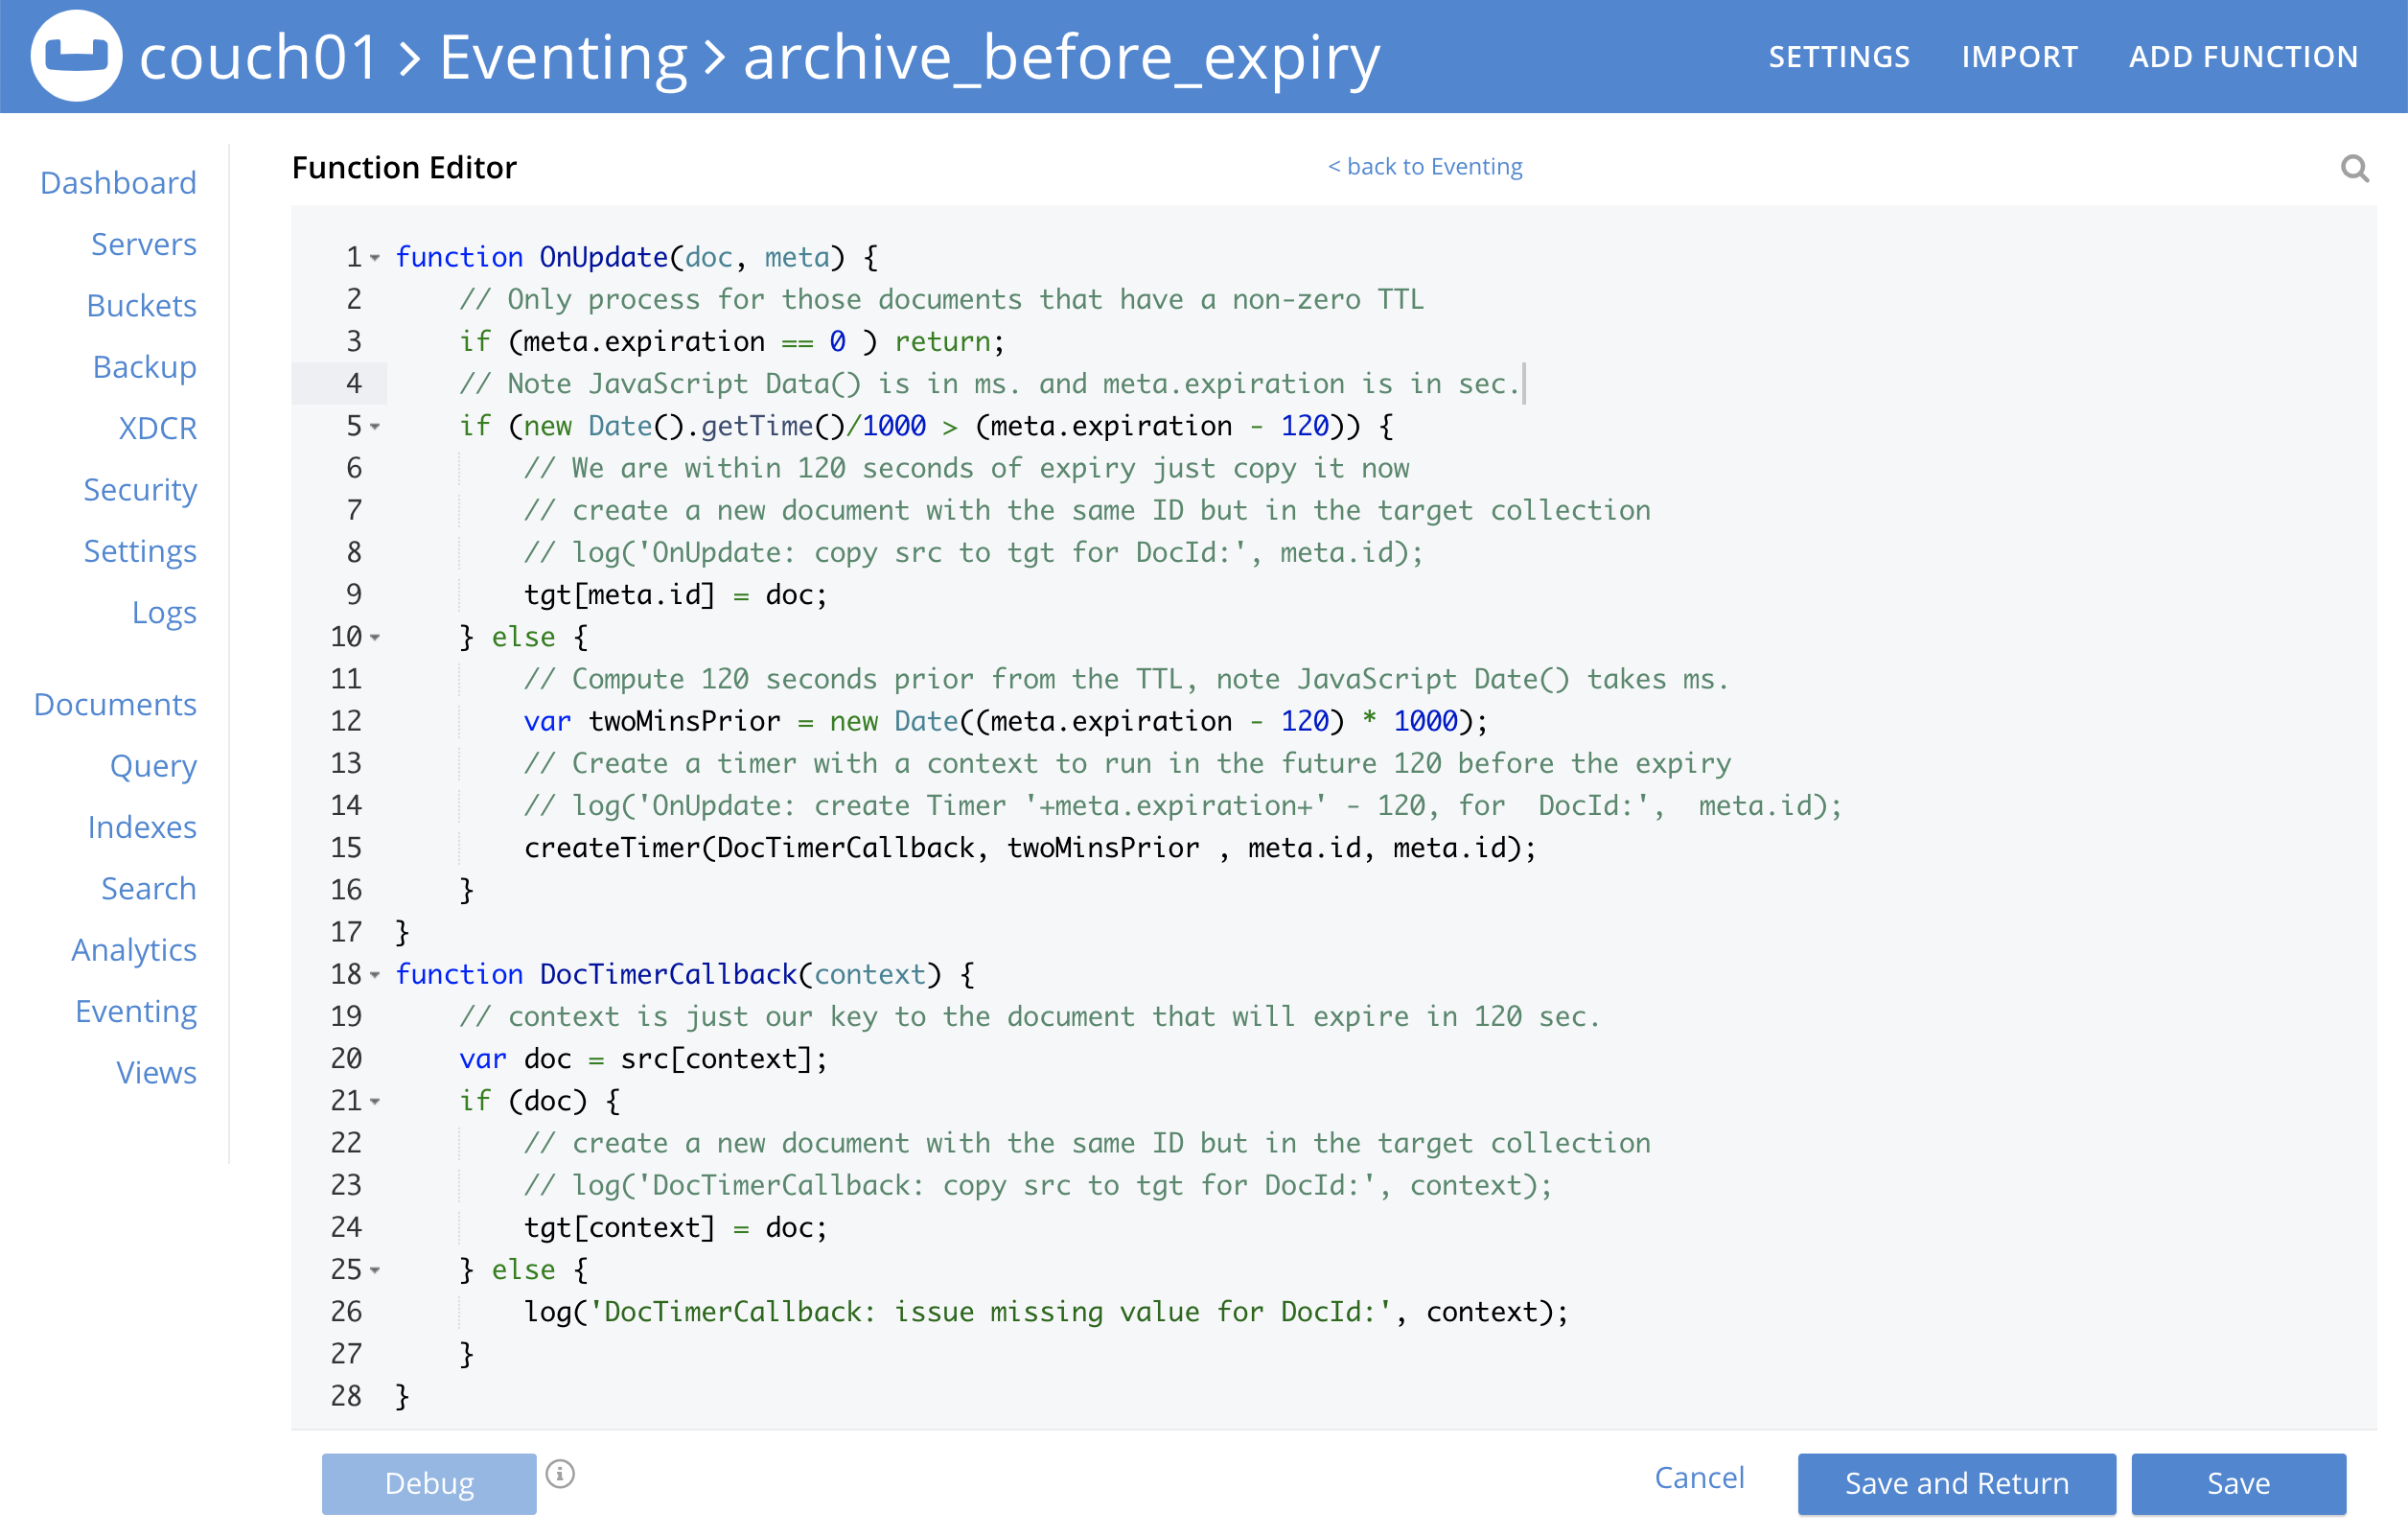Collapse the else block on line 10

[375, 638]
